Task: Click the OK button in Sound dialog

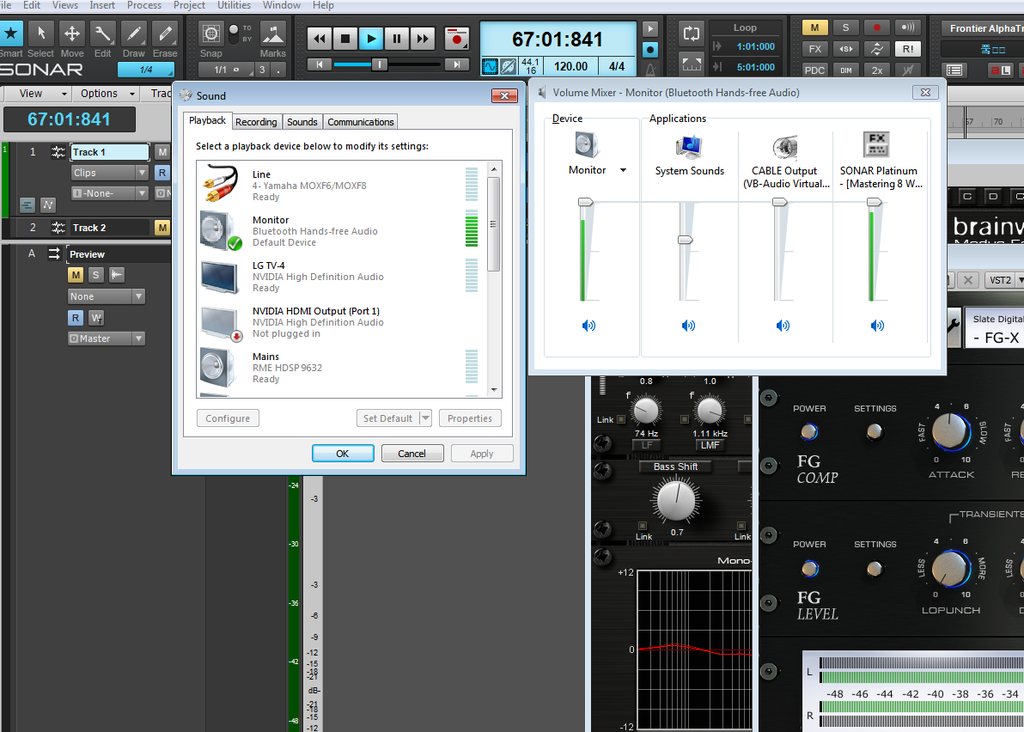Action: pos(342,453)
